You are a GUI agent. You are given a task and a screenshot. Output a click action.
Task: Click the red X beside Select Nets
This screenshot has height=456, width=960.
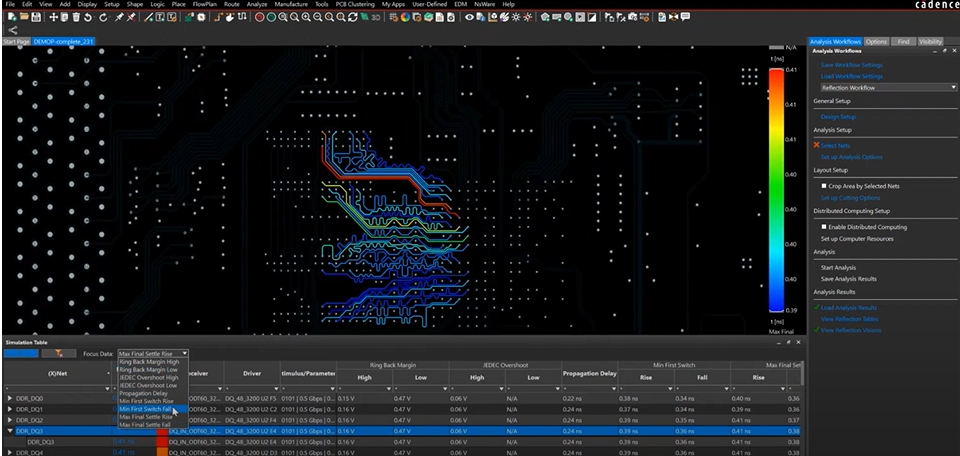click(816, 146)
